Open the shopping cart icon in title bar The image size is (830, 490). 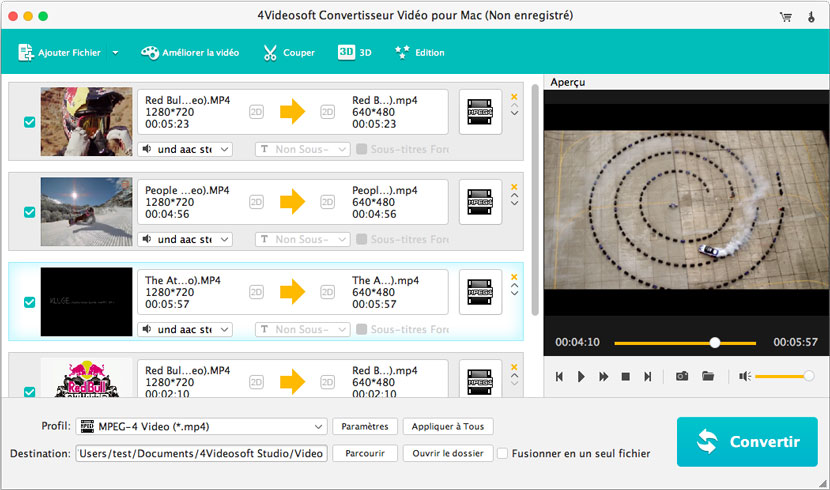786,17
